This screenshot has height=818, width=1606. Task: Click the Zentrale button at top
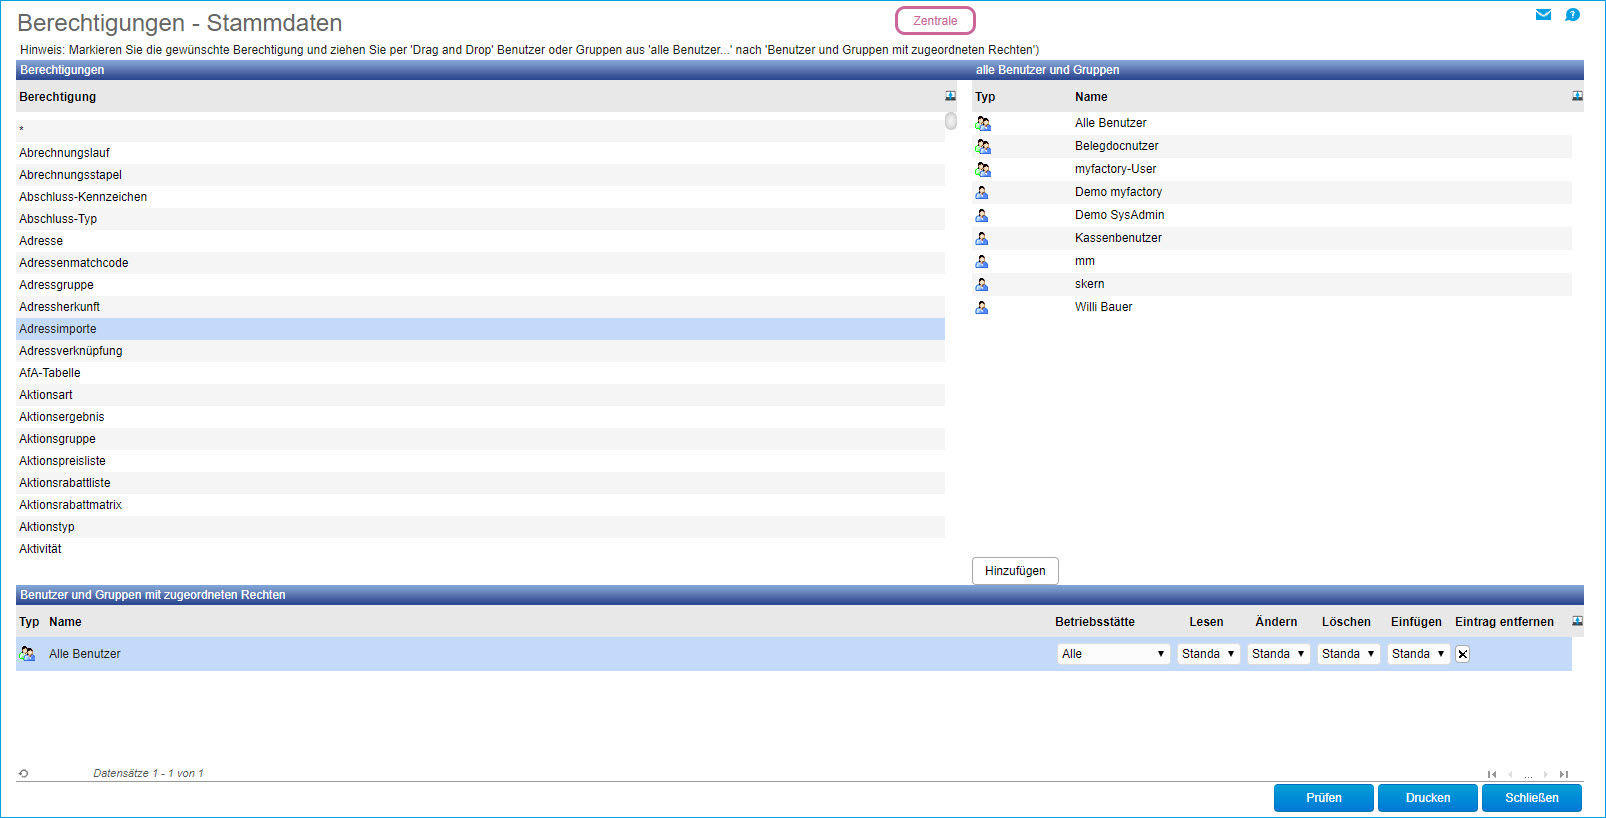coord(935,21)
